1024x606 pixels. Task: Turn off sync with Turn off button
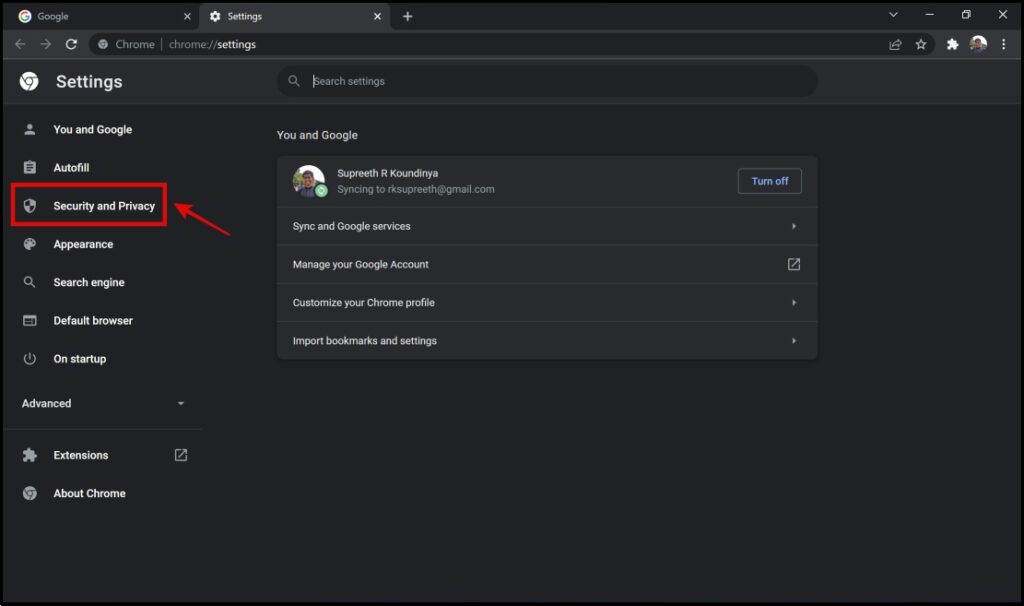[769, 181]
